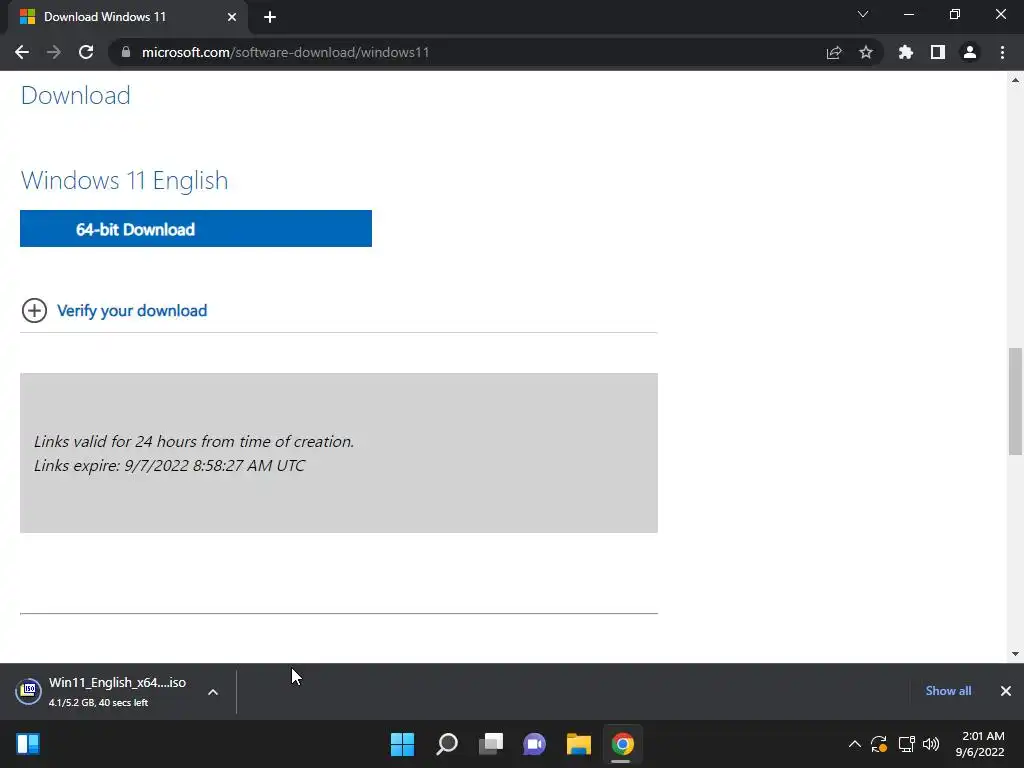Restore down the Chrome window
The height and width of the screenshot is (768, 1024).
coord(955,14)
